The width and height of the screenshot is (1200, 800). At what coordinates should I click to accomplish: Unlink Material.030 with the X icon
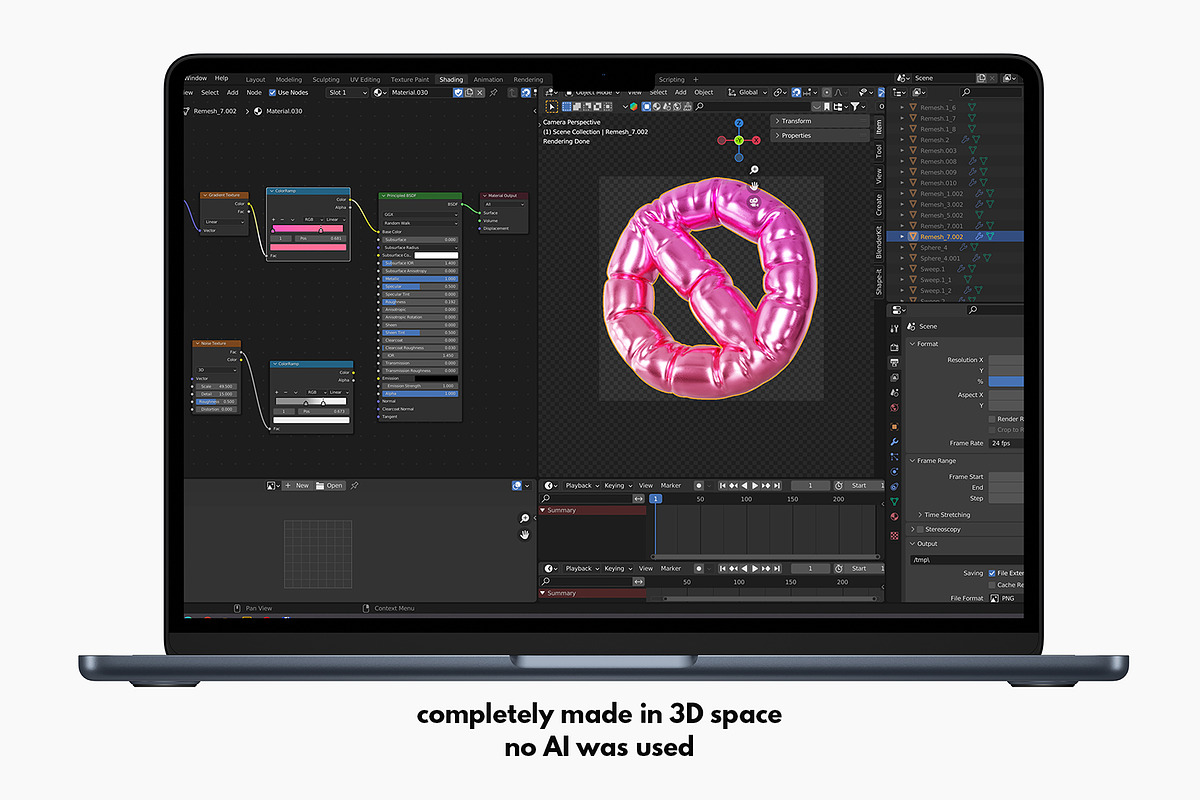pyautogui.click(x=480, y=92)
